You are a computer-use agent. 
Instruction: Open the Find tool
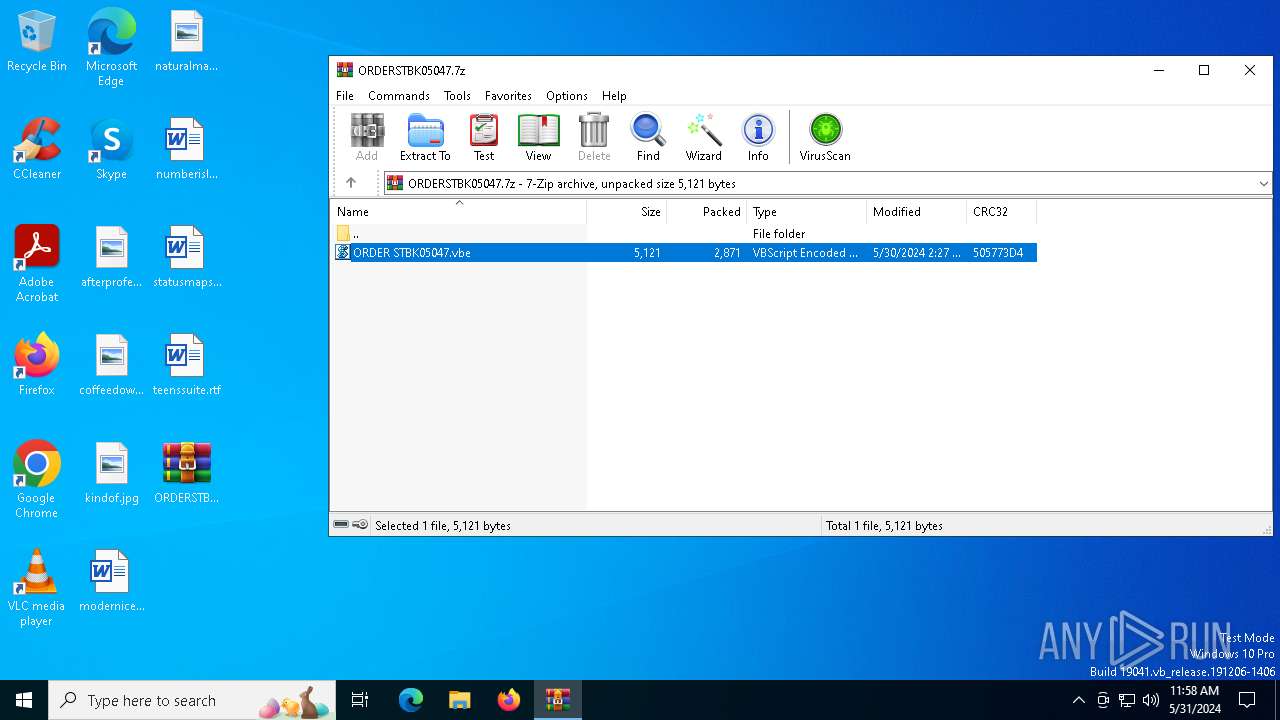click(x=648, y=137)
